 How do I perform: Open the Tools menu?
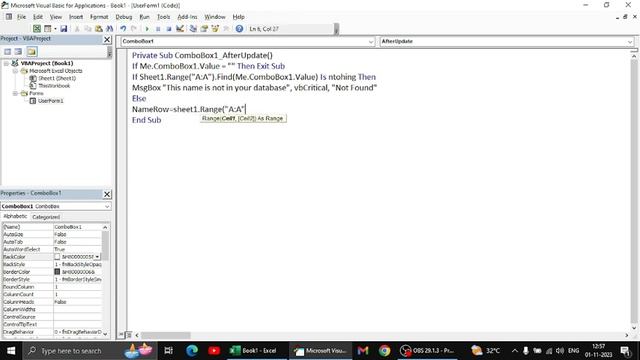pyautogui.click(x=164, y=17)
